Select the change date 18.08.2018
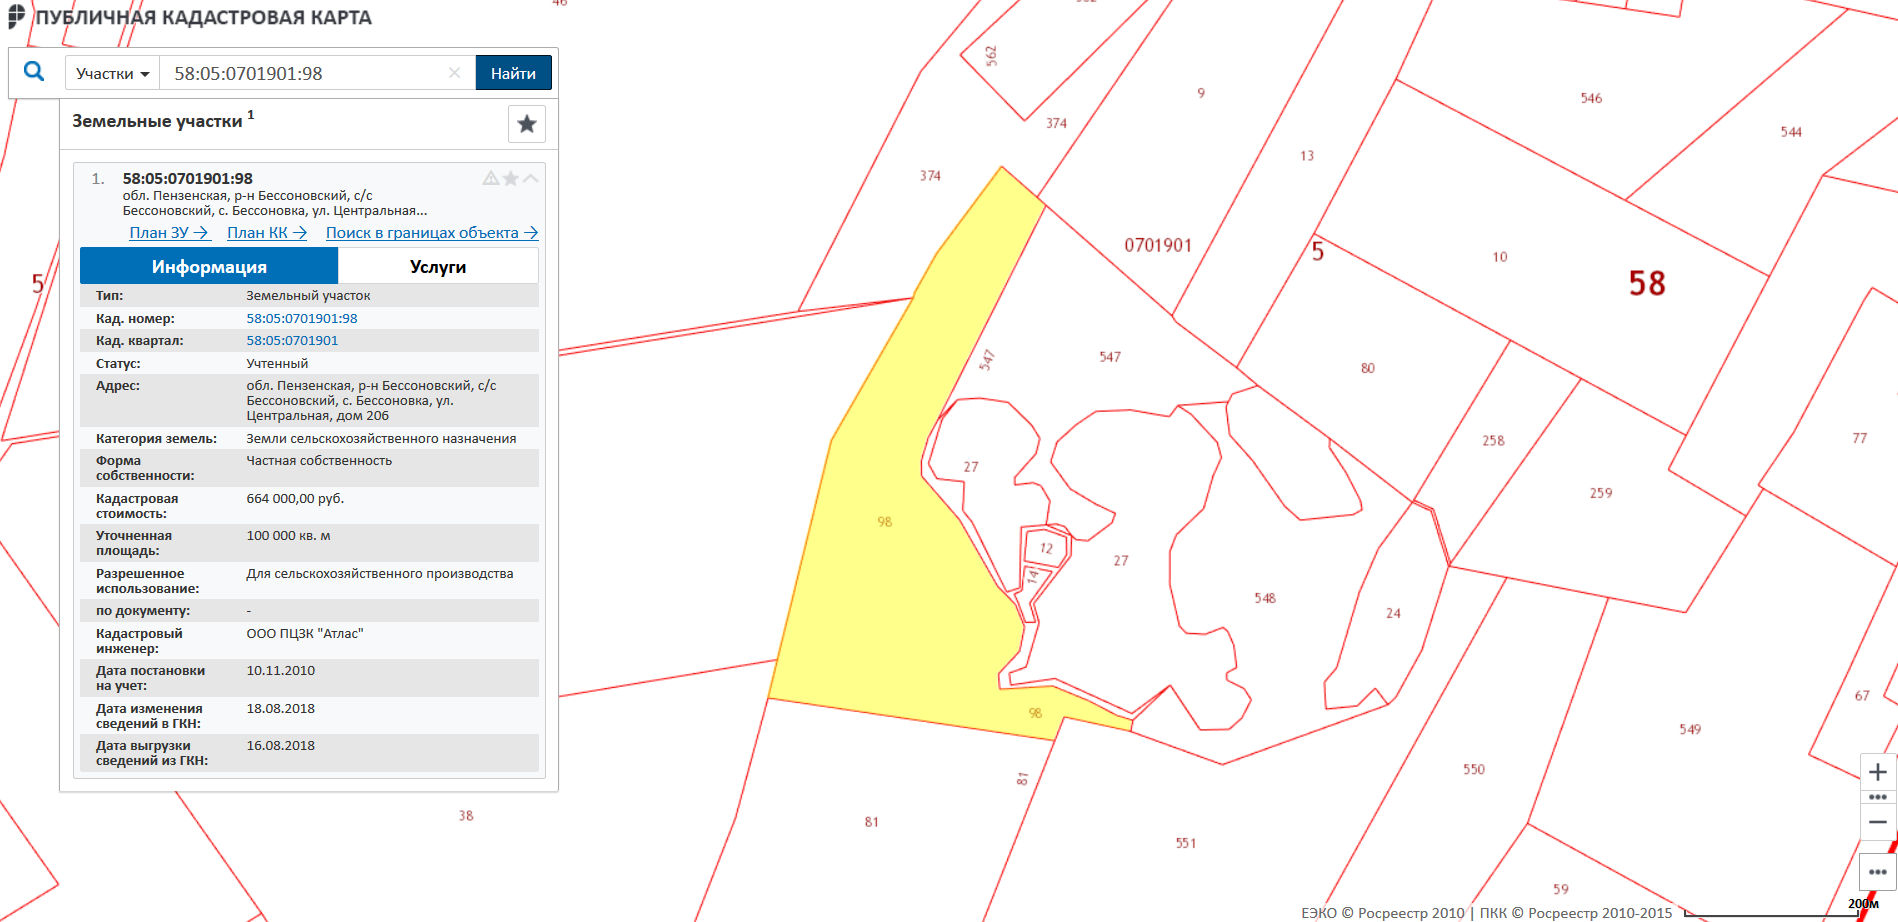 pyautogui.click(x=281, y=708)
